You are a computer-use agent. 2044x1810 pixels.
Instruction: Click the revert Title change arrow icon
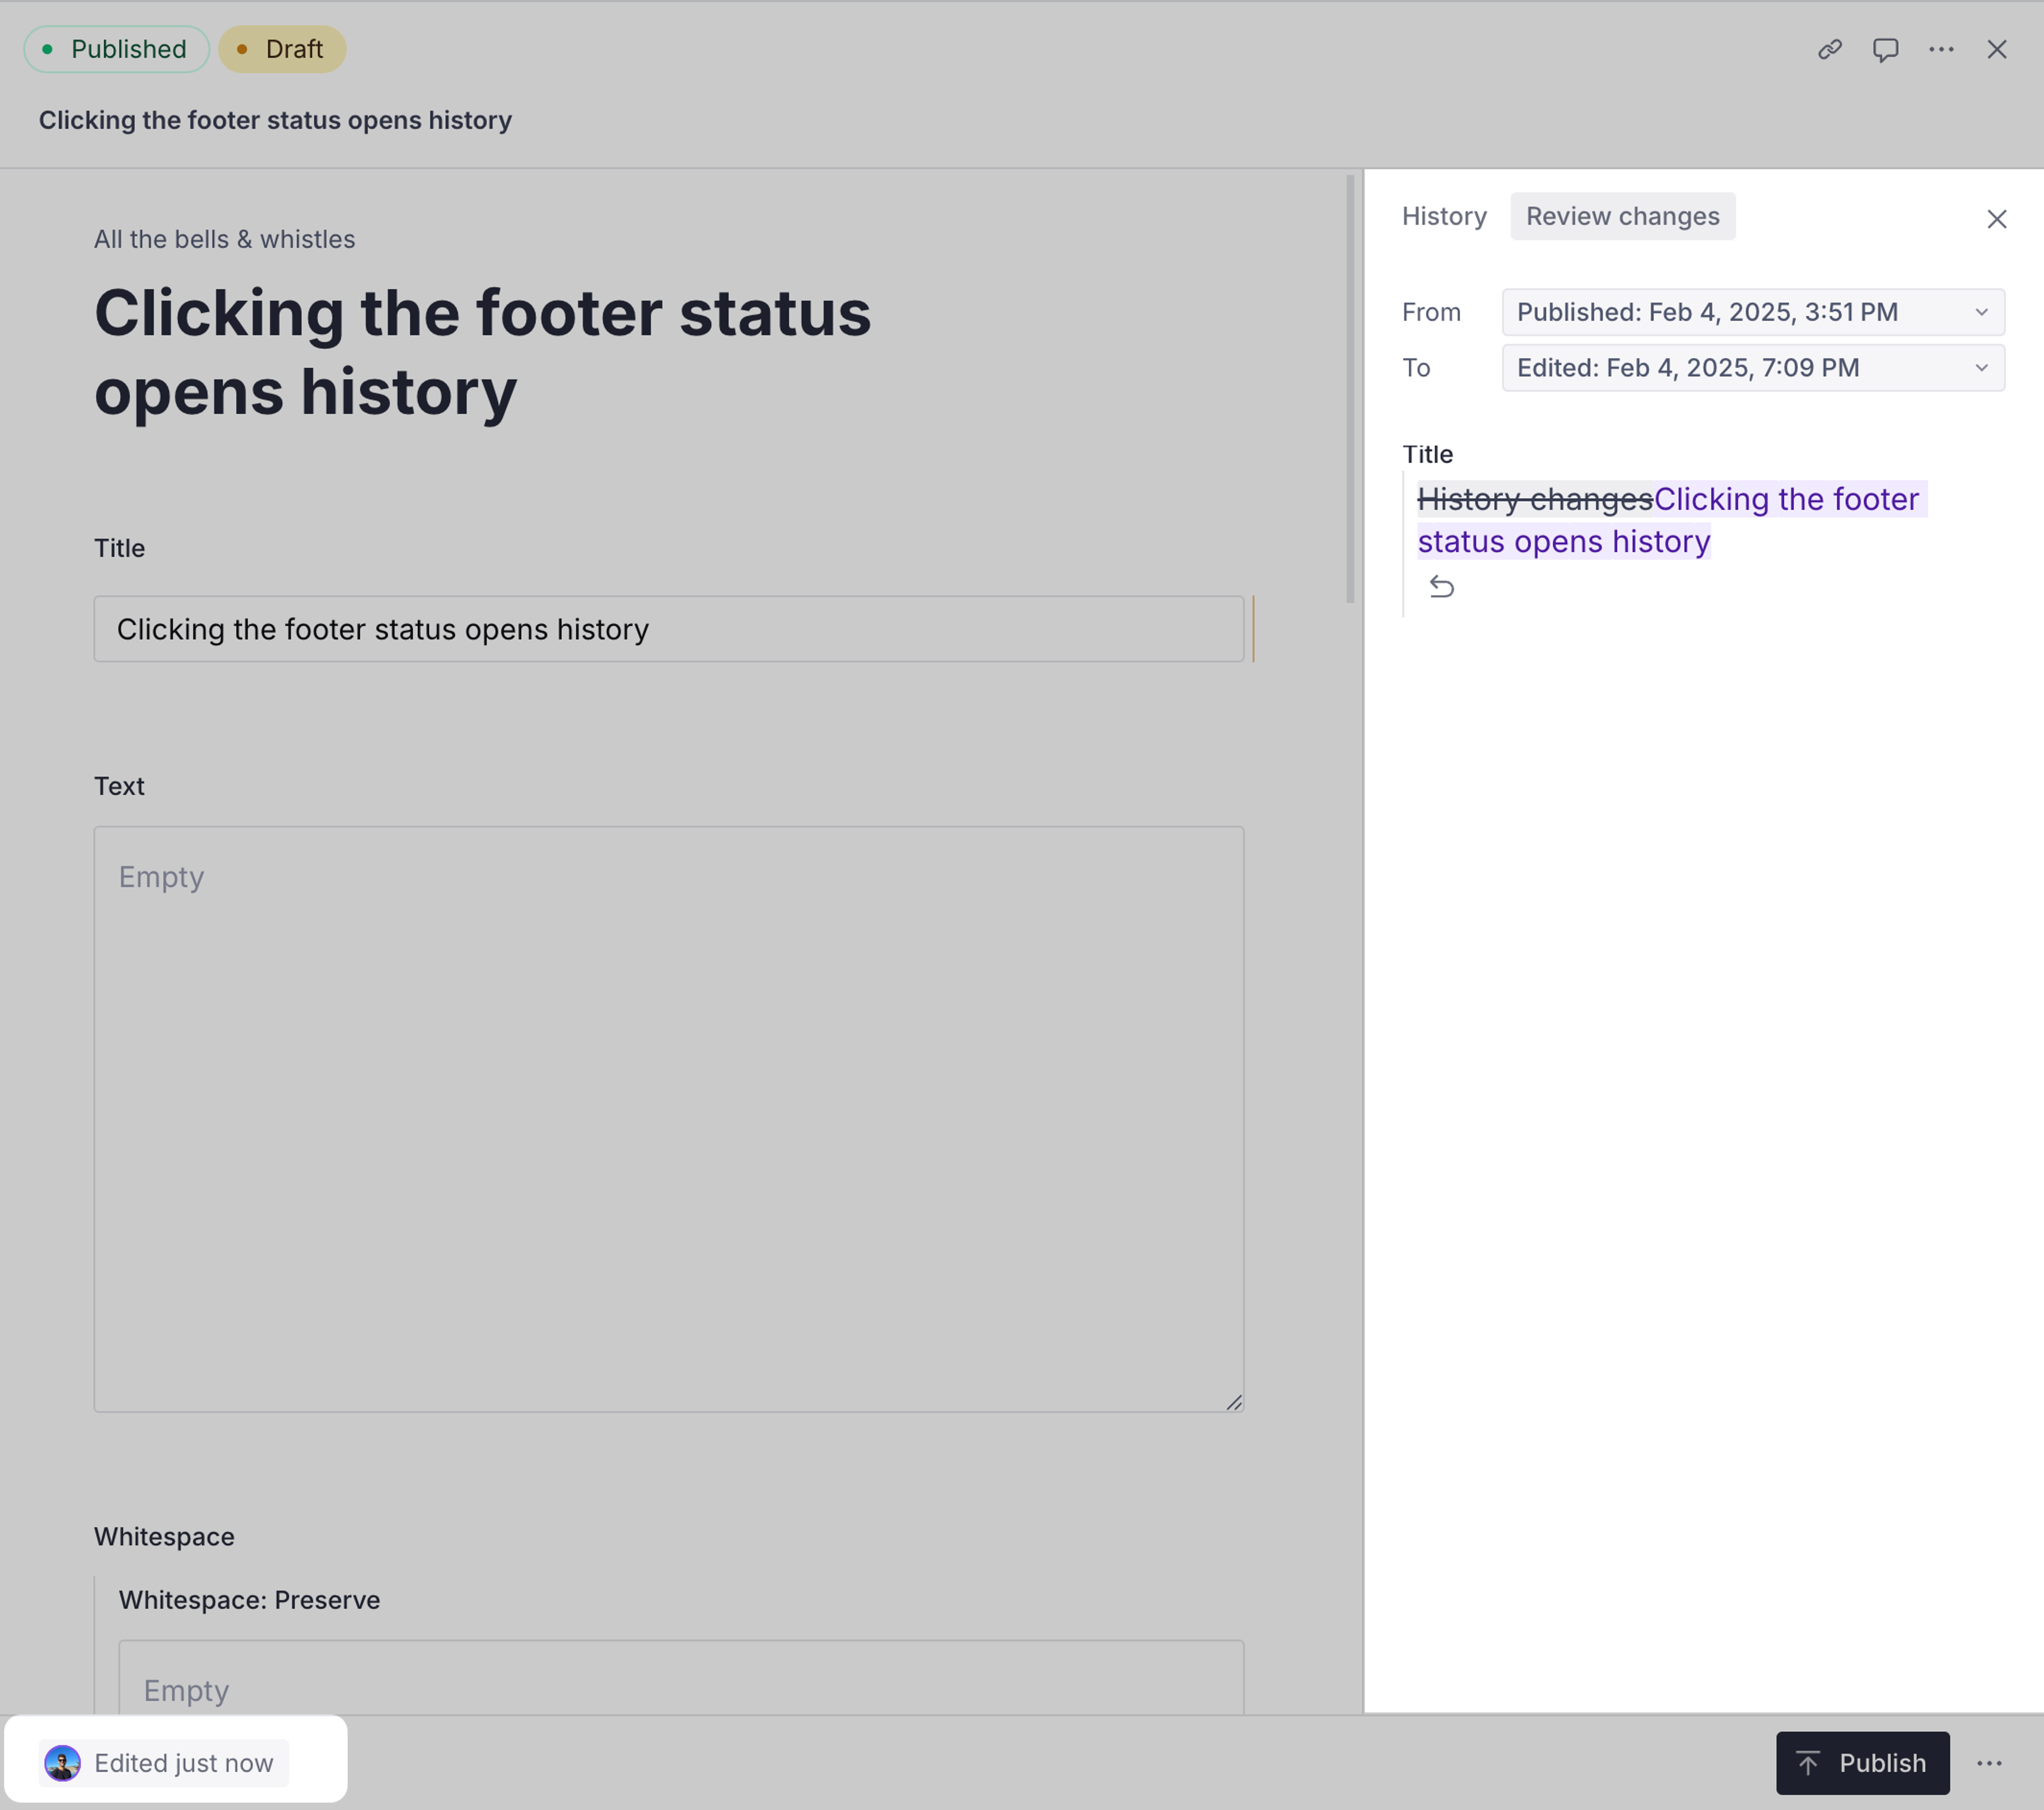click(x=1441, y=586)
